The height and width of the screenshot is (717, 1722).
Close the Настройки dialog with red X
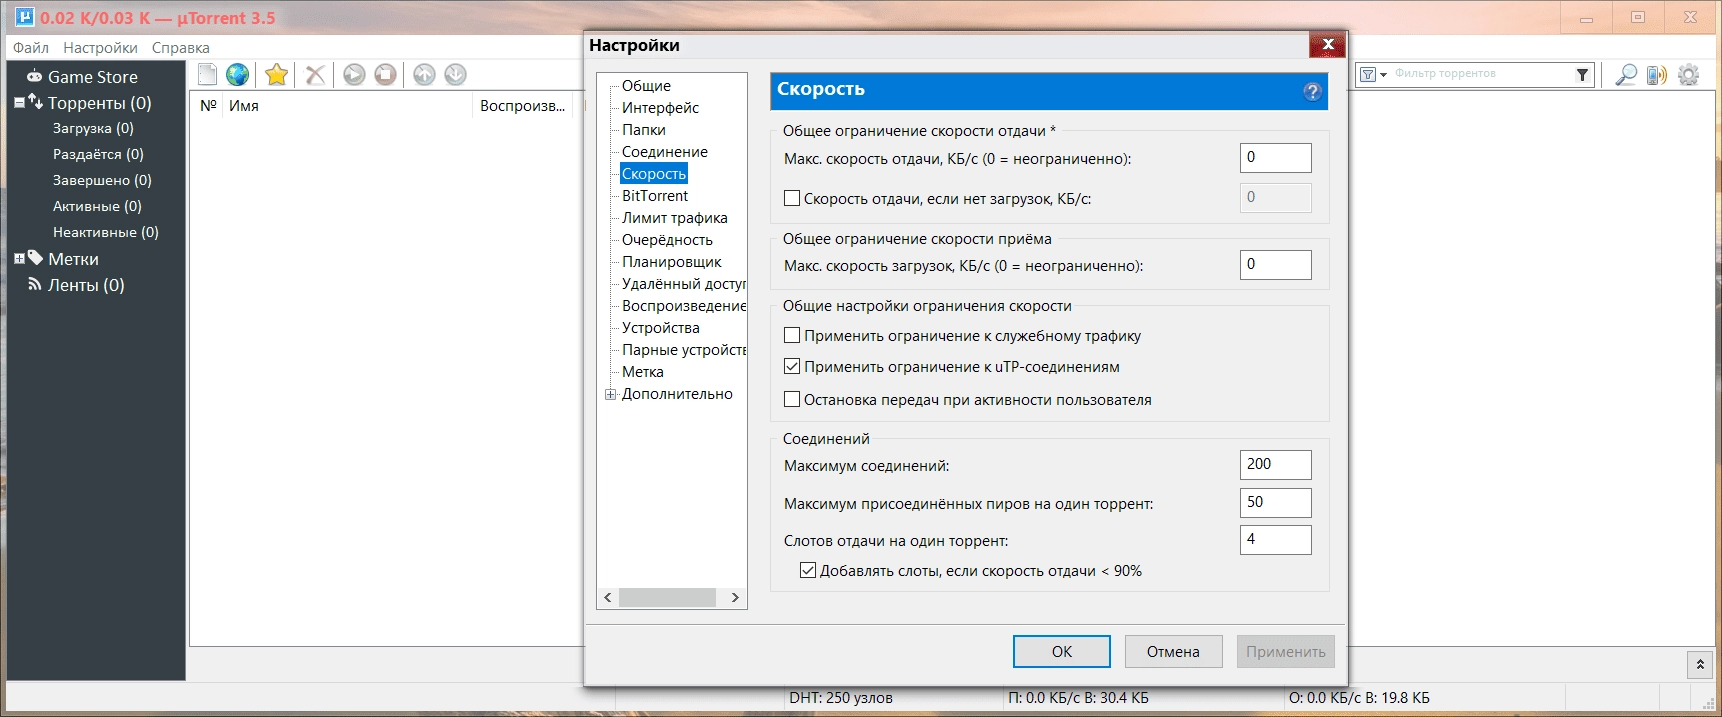coord(1327,44)
